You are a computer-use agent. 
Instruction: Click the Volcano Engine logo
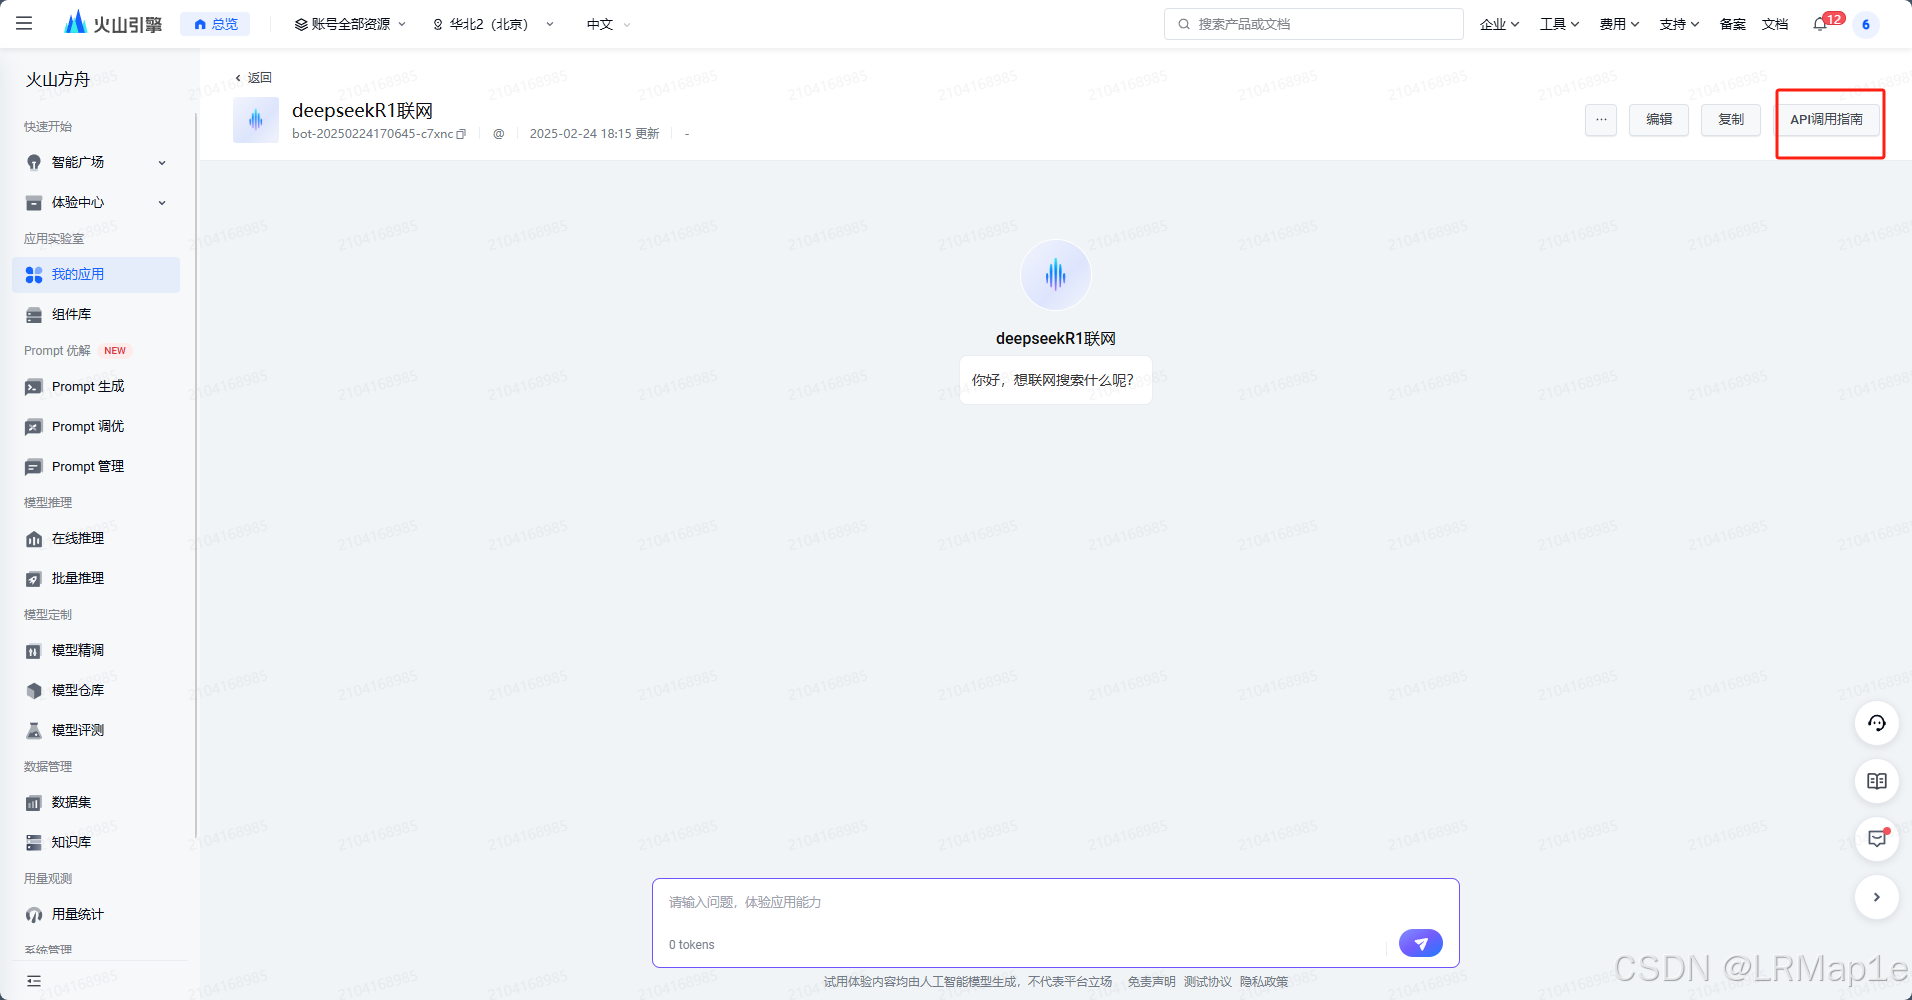click(112, 23)
